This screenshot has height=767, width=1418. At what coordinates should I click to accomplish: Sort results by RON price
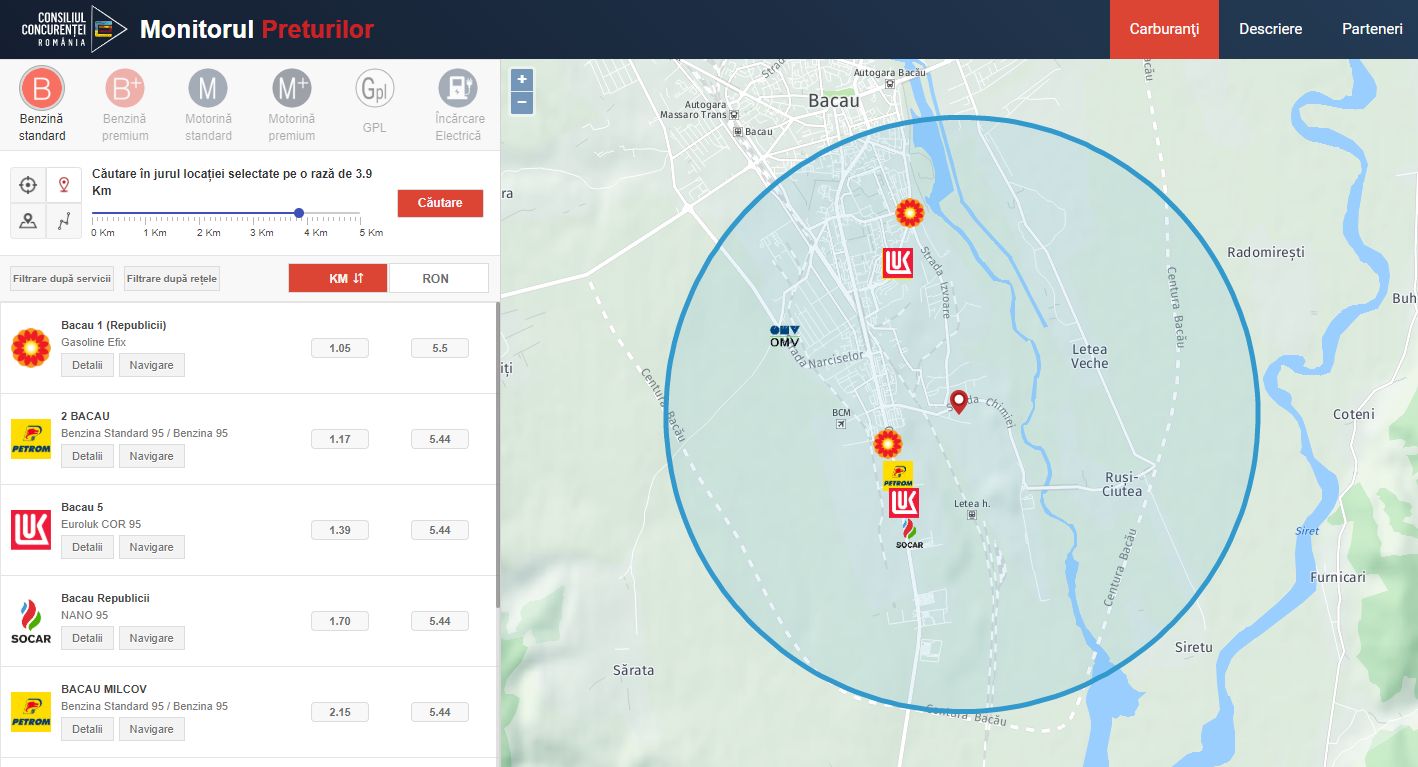(437, 278)
